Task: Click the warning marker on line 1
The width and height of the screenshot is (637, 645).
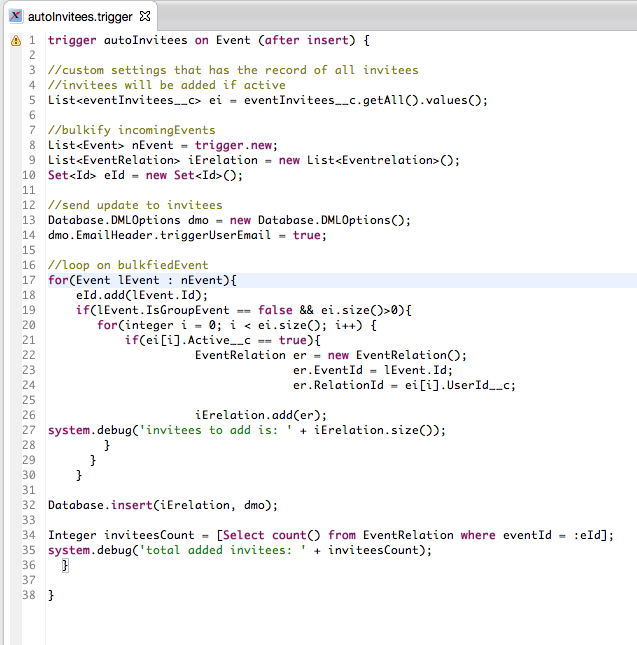Action: 15,41
